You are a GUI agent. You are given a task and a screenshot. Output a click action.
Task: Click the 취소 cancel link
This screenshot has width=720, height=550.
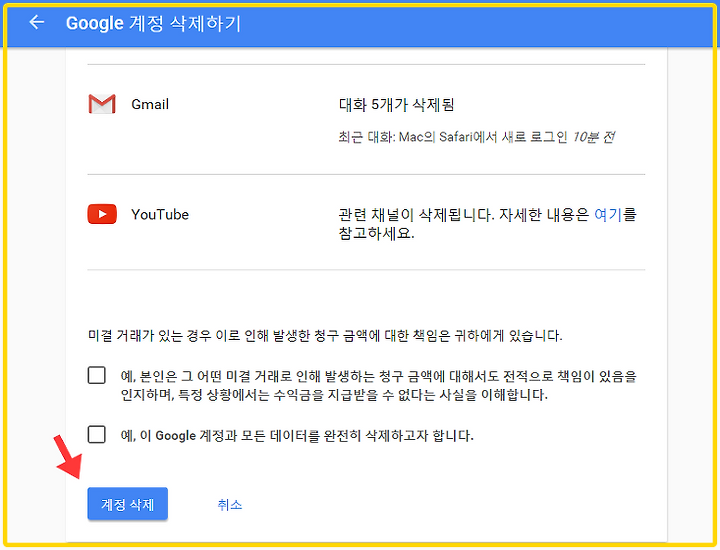click(x=230, y=505)
